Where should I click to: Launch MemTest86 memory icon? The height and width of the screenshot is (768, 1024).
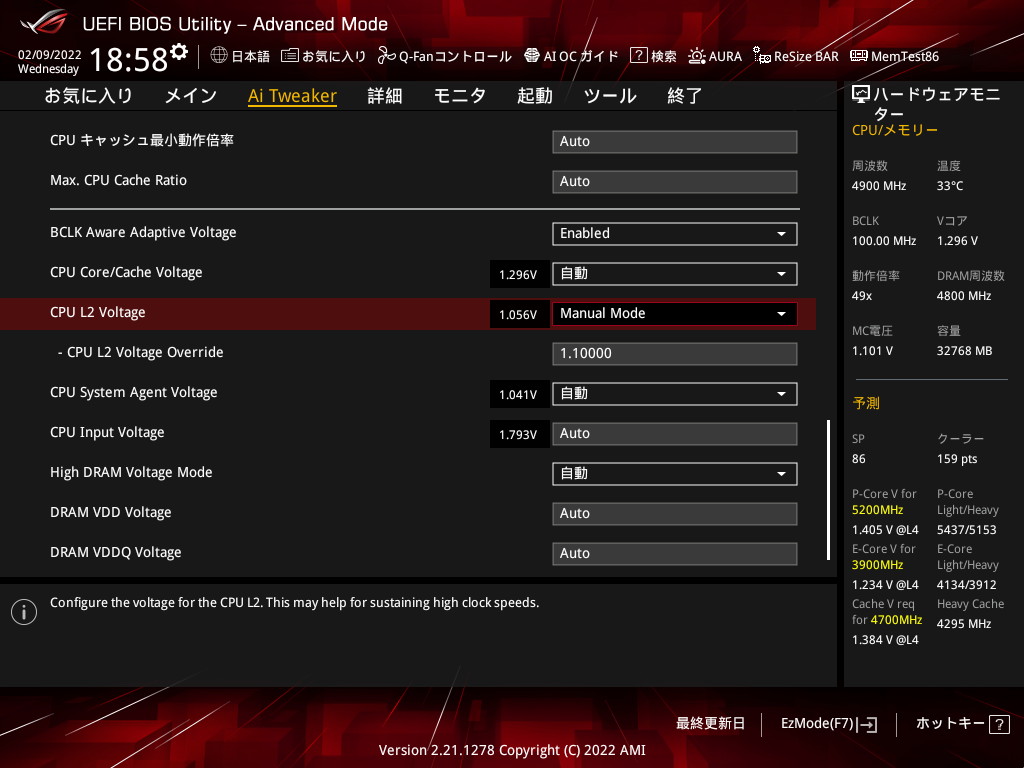tap(859, 56)
